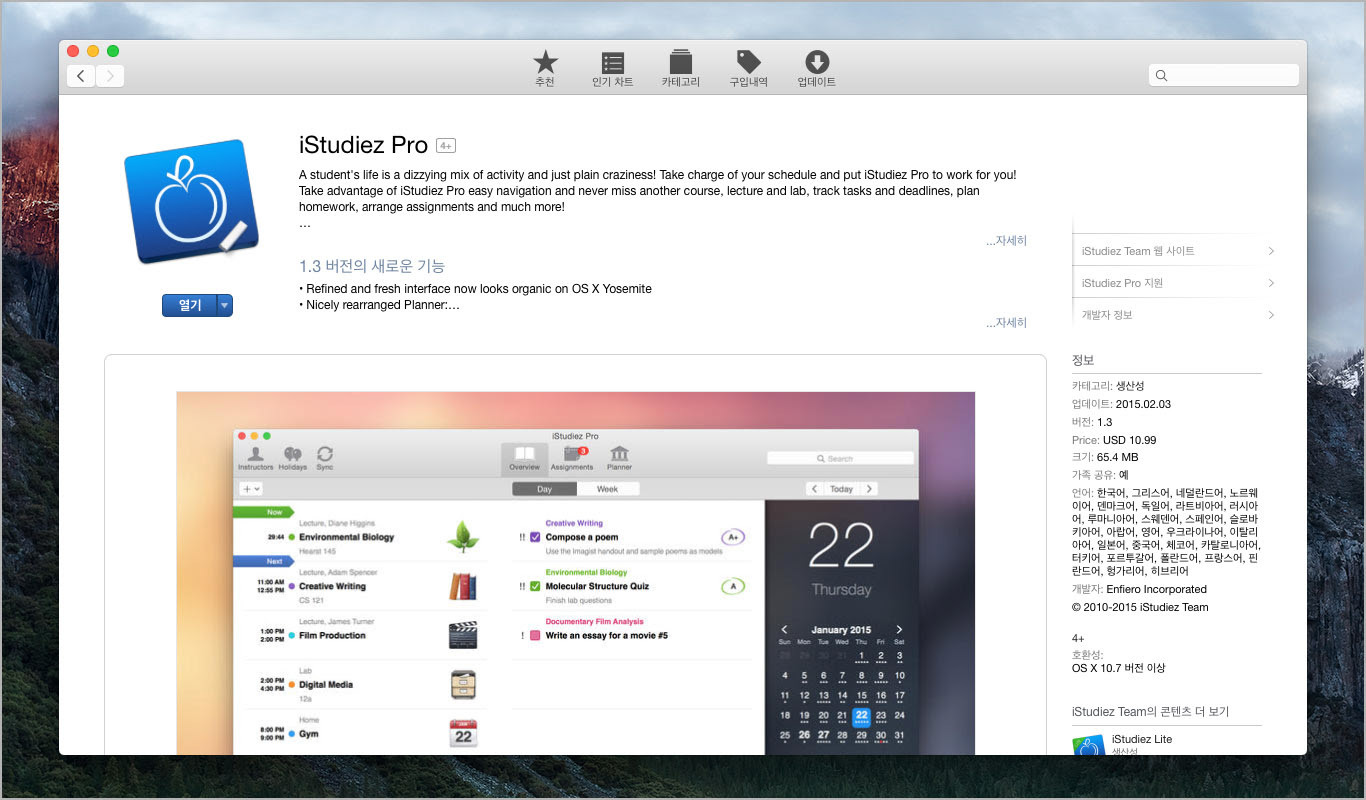Click the "Enfiero Incorporated" developer name
The height and width of the screenshot is (800, 1366).
[x=1156, y=589]
